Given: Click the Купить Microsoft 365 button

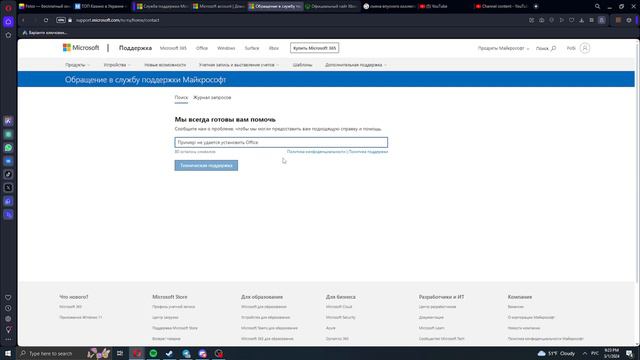Looking at the screenshot, I should (x=314, y=48).
